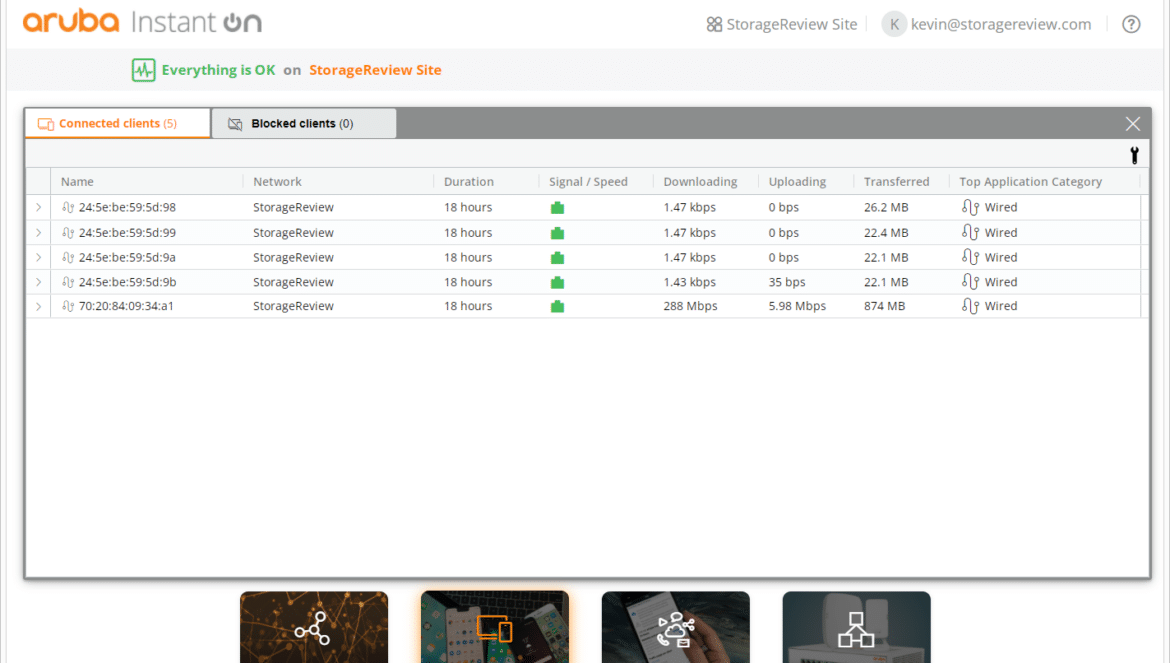This screenshot has height=663, width=1170.
Task: Click the StorageReview Site grid icon
Action: coord(714,25)
